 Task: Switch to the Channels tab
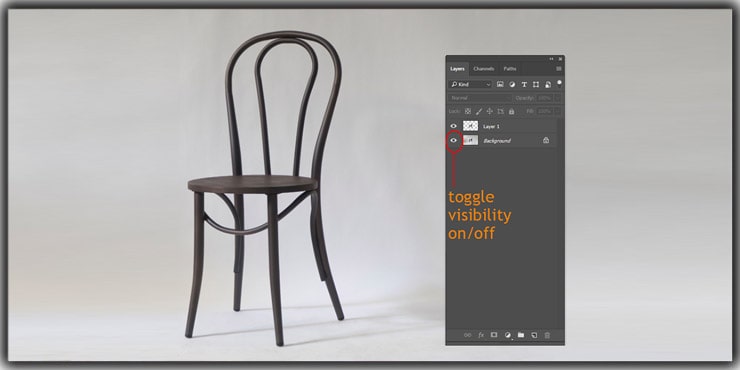coord(484,69)
